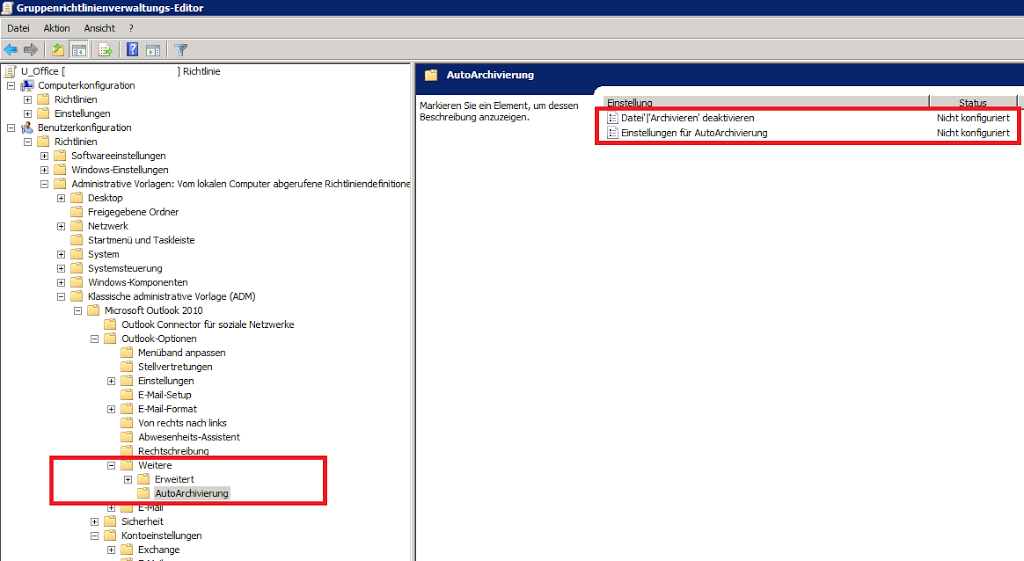Sort list by Status column header
The height and width of the screenshot is (561, 1024).
point(972,103)
